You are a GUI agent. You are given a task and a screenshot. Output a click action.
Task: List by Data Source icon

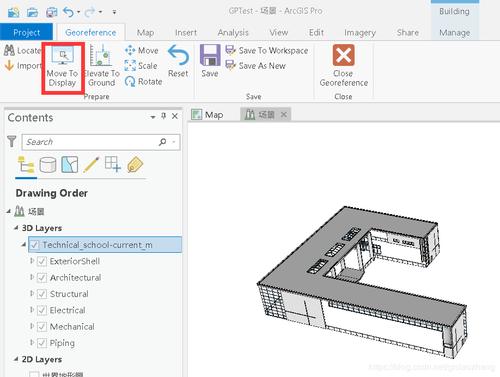point(48,164)
